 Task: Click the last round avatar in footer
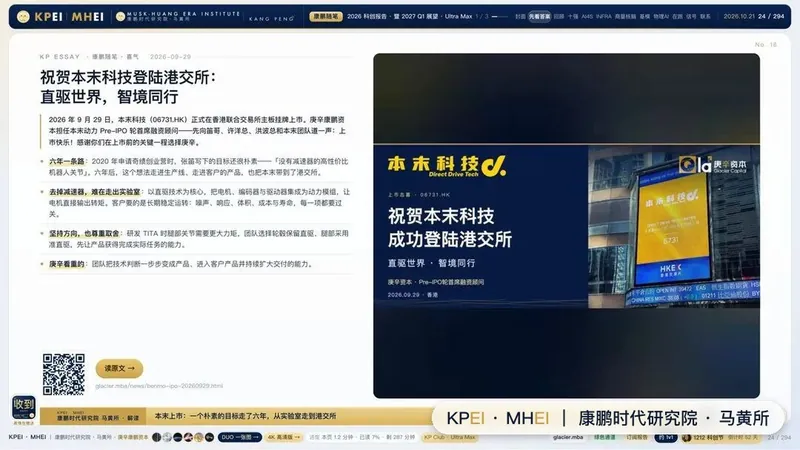(209, 437)
